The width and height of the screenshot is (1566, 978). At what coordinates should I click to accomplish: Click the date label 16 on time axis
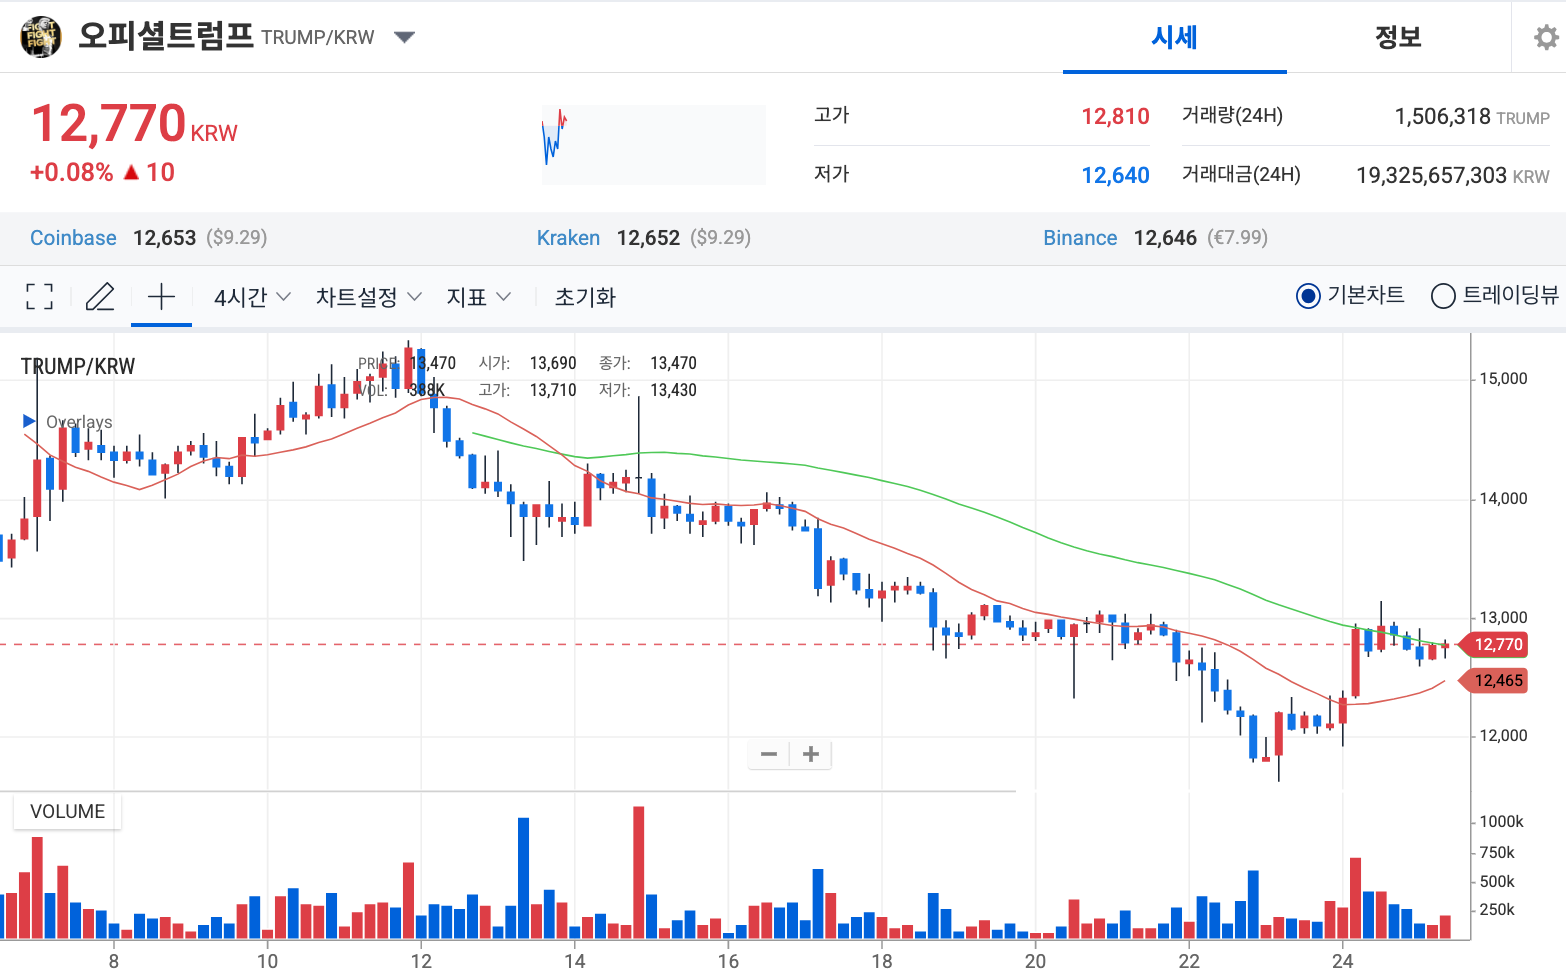pyautogui.click(x=728, y=961)
